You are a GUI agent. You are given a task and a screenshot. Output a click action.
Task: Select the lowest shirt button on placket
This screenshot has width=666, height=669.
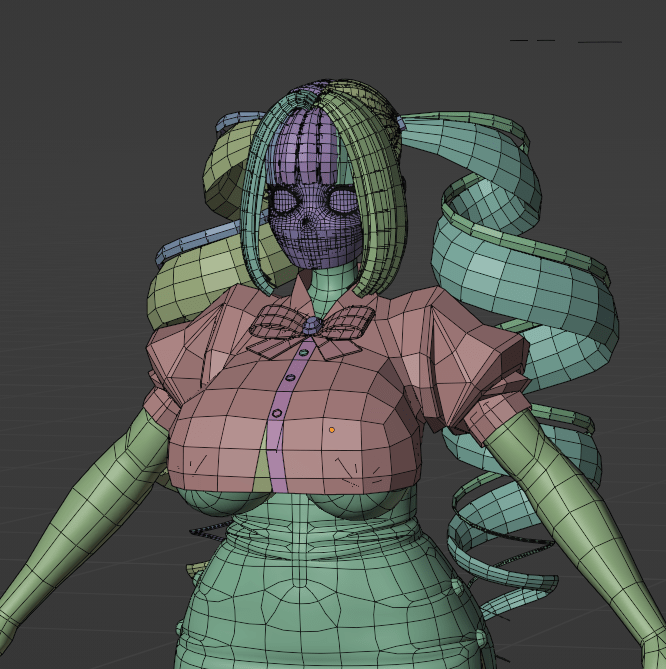coord(277,412)
